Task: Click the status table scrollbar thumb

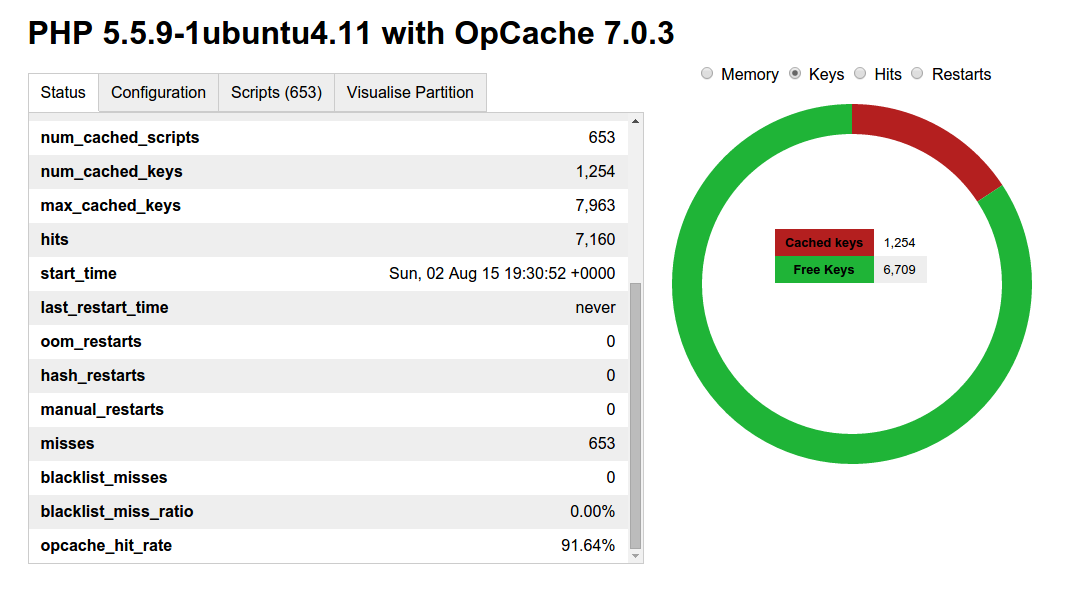Action: pos(636,416)
